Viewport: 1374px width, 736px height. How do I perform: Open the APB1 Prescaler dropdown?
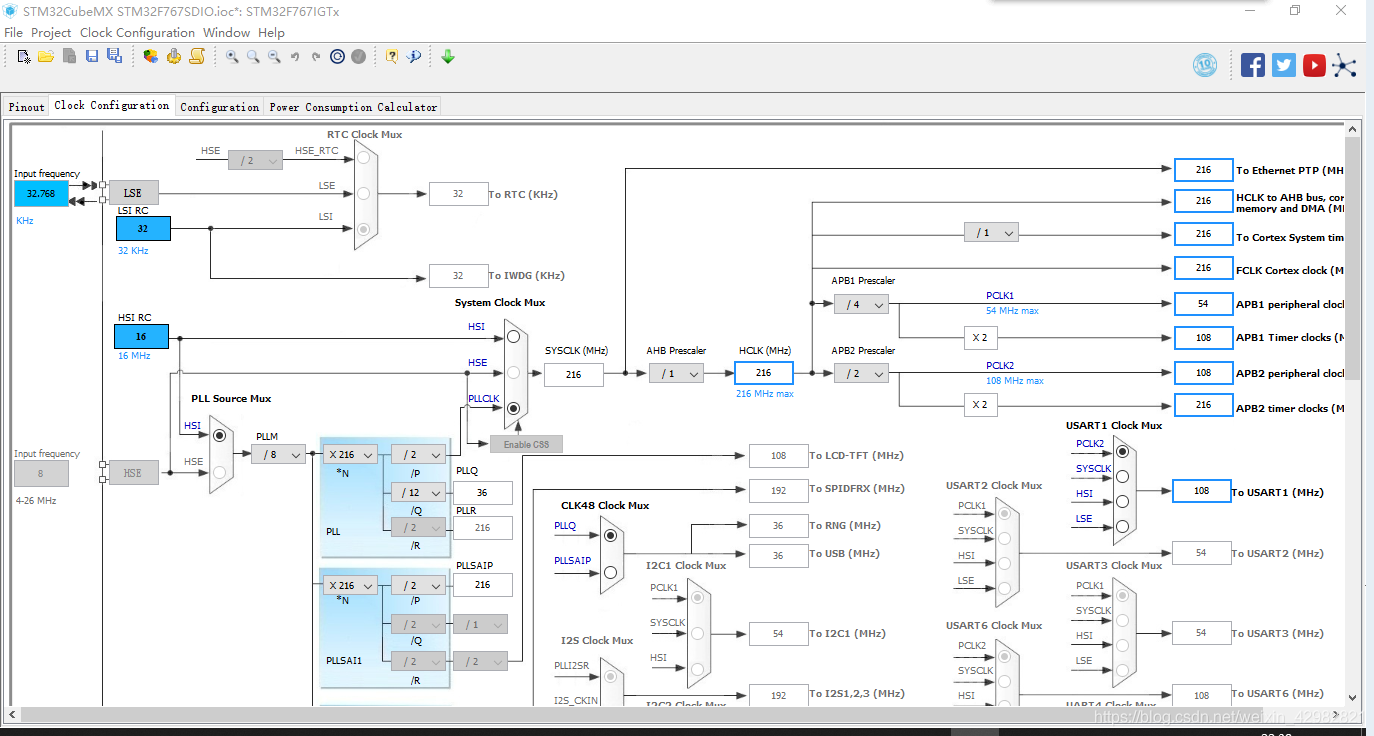(x=861, y=304)
